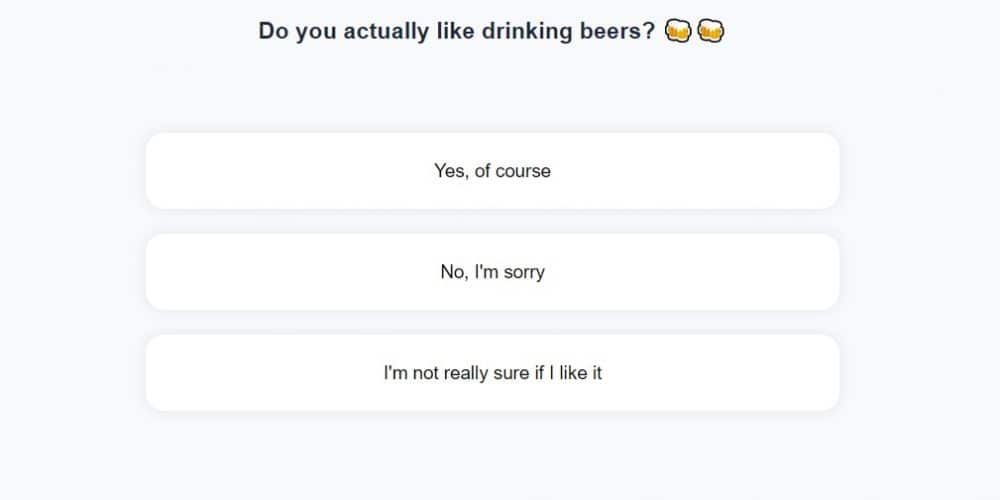Click the word 'beers?' in the heading
This screenshot has height=500, width=1000.
(617, 31)
